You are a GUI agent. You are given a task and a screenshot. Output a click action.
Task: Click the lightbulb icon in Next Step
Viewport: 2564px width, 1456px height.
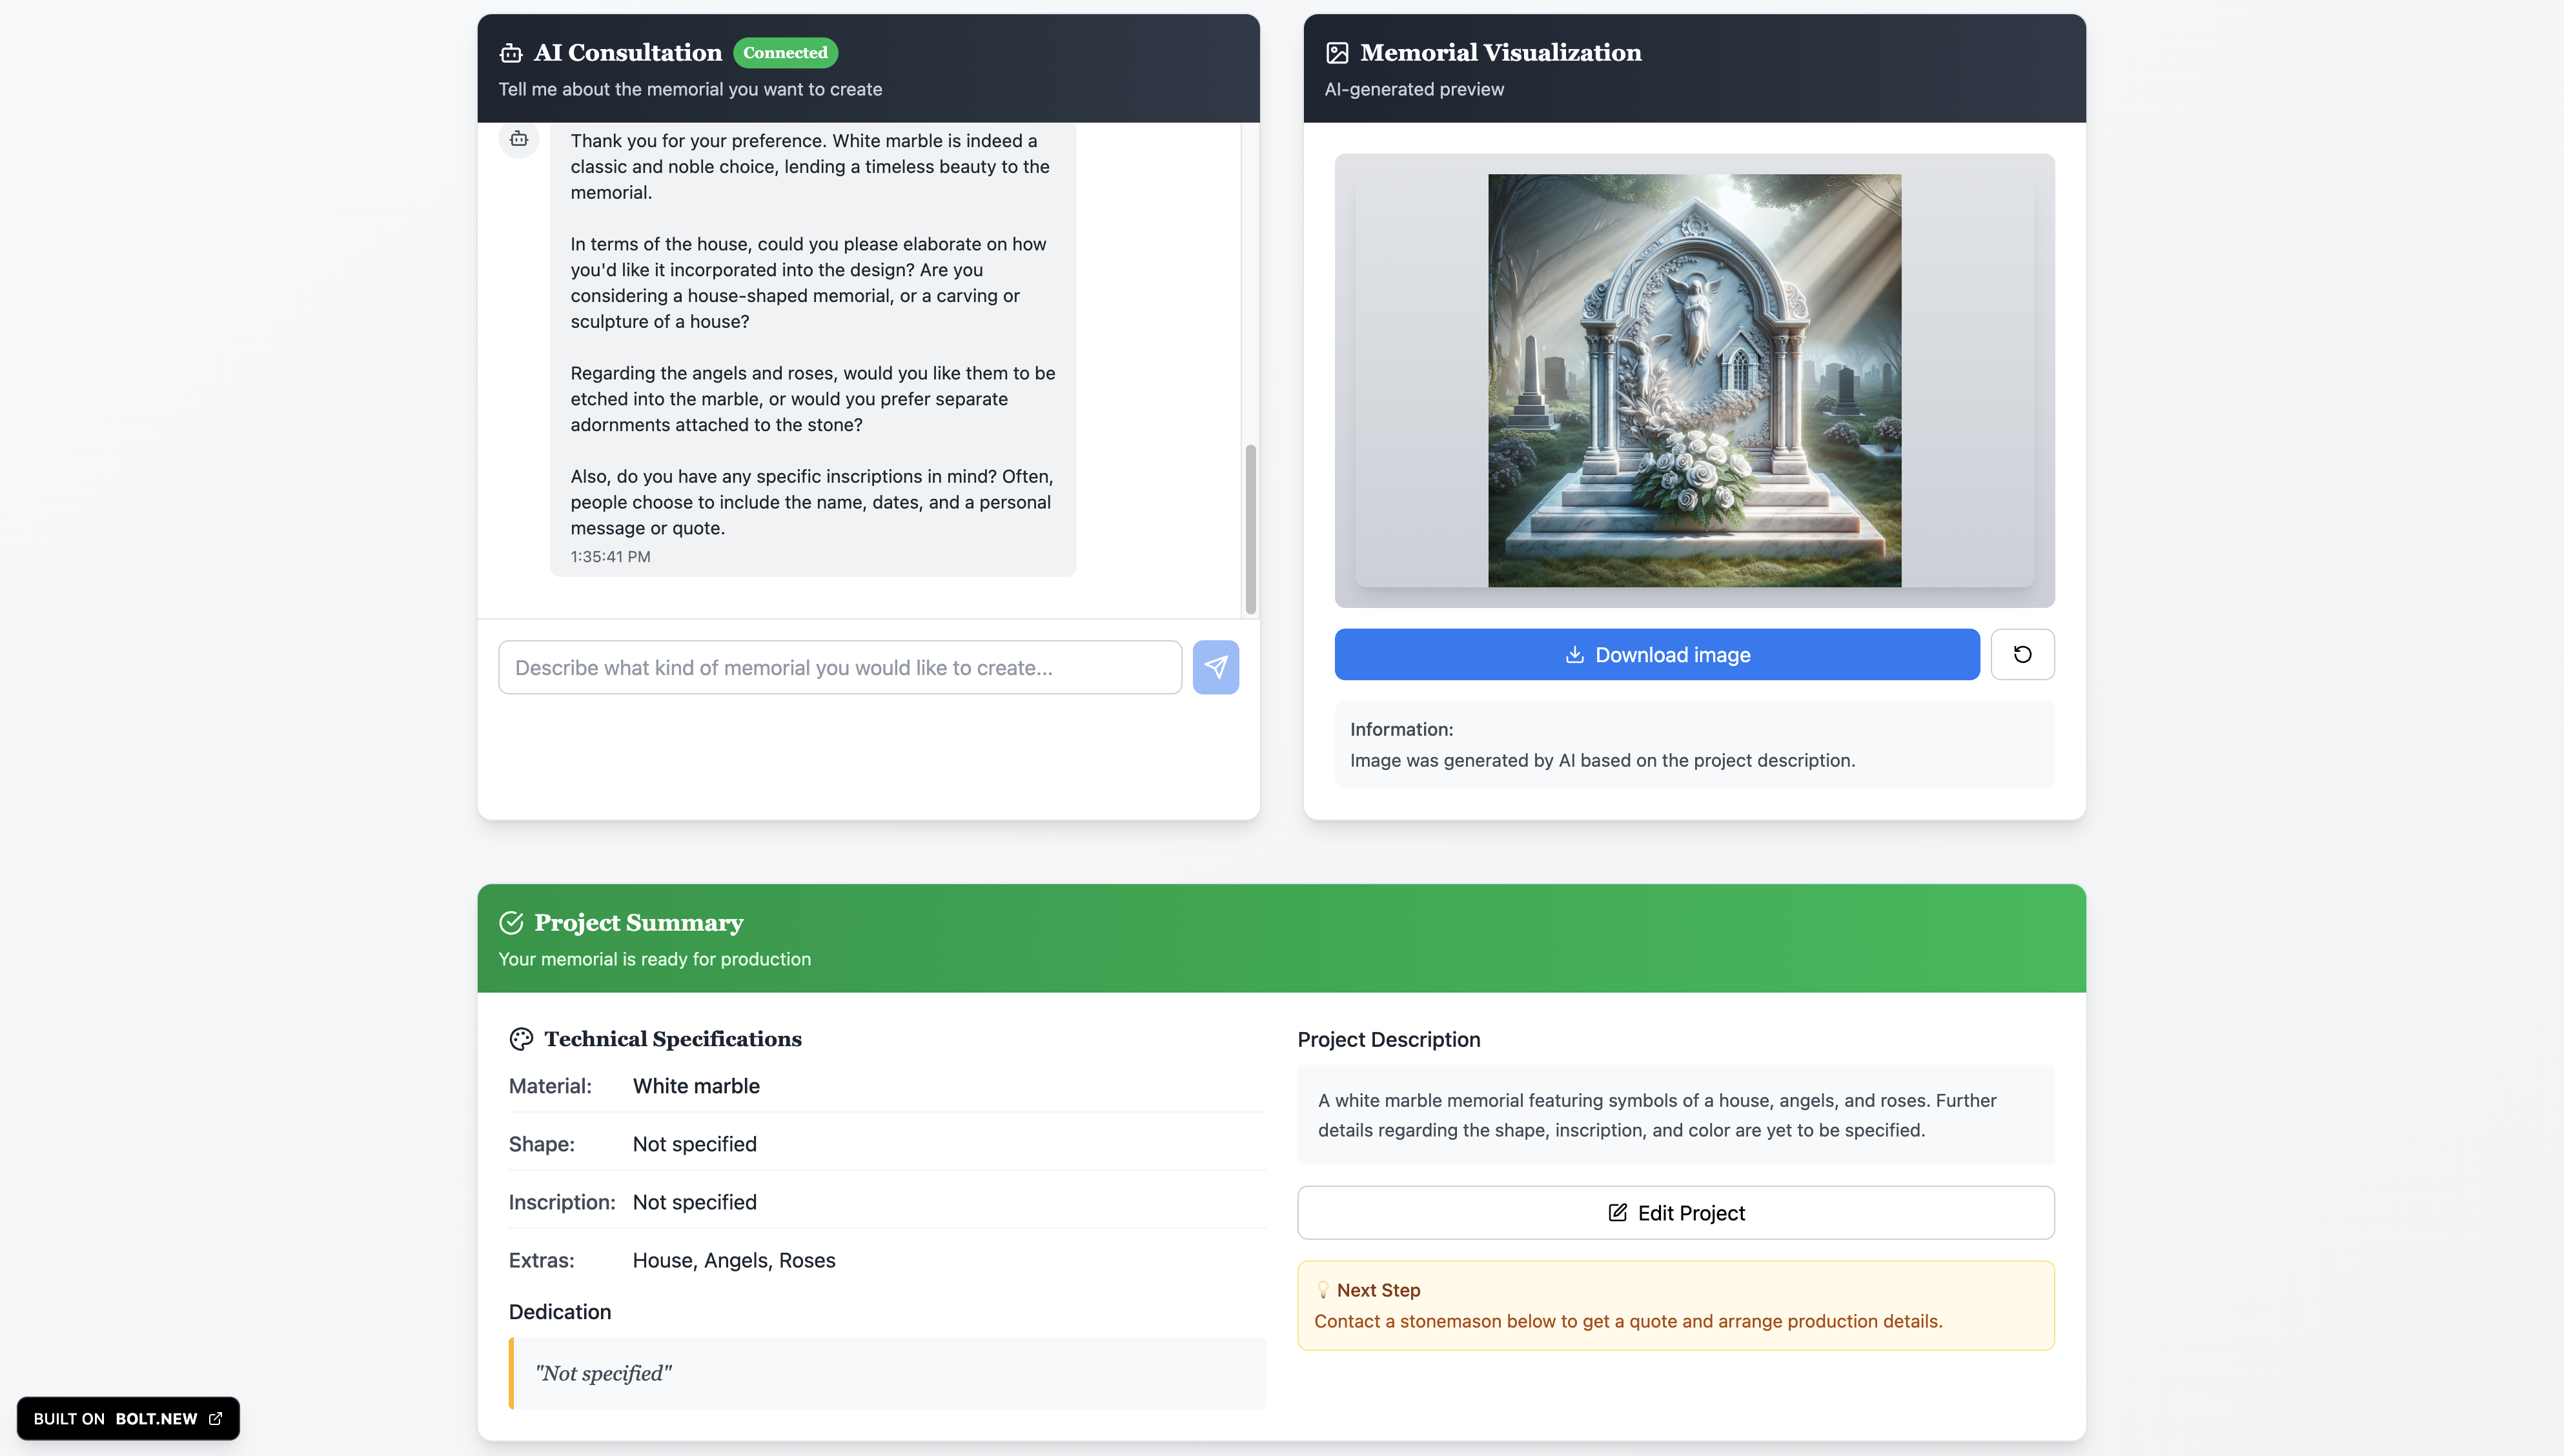coord(1323,1290)
